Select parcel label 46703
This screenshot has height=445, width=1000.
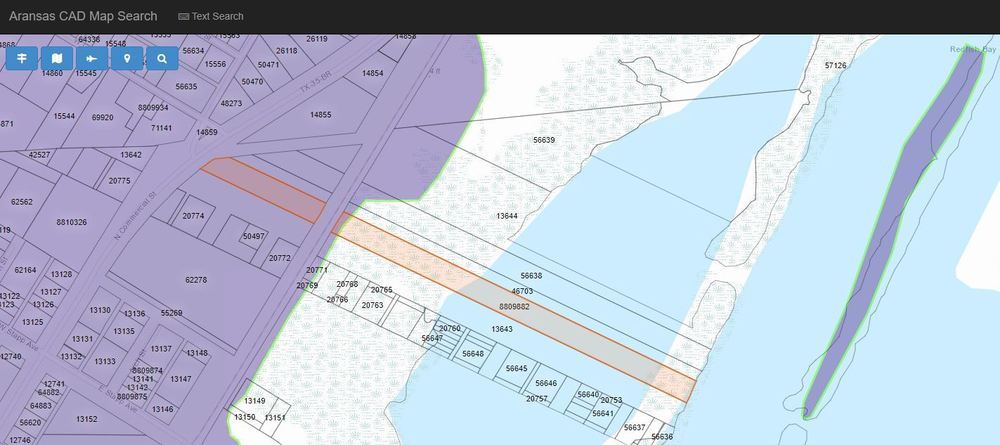point(522,291)
